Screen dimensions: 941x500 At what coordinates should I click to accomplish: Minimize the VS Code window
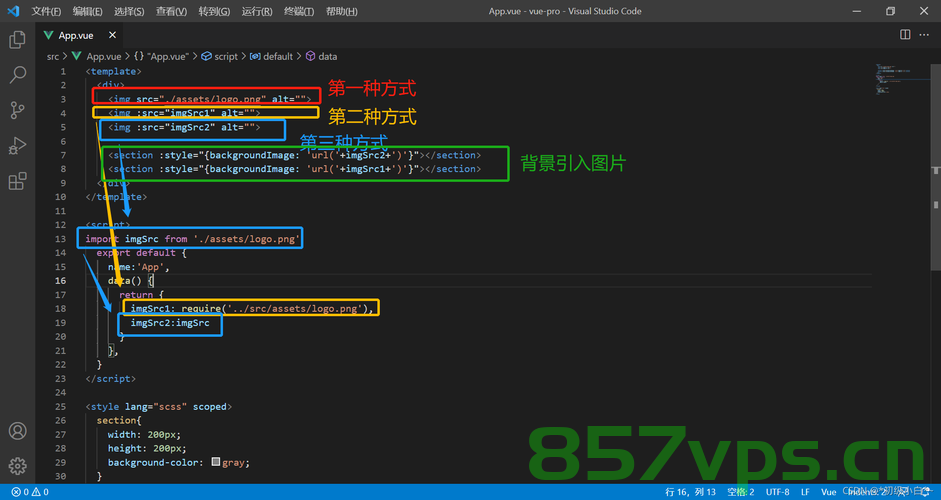pos(858,11)
